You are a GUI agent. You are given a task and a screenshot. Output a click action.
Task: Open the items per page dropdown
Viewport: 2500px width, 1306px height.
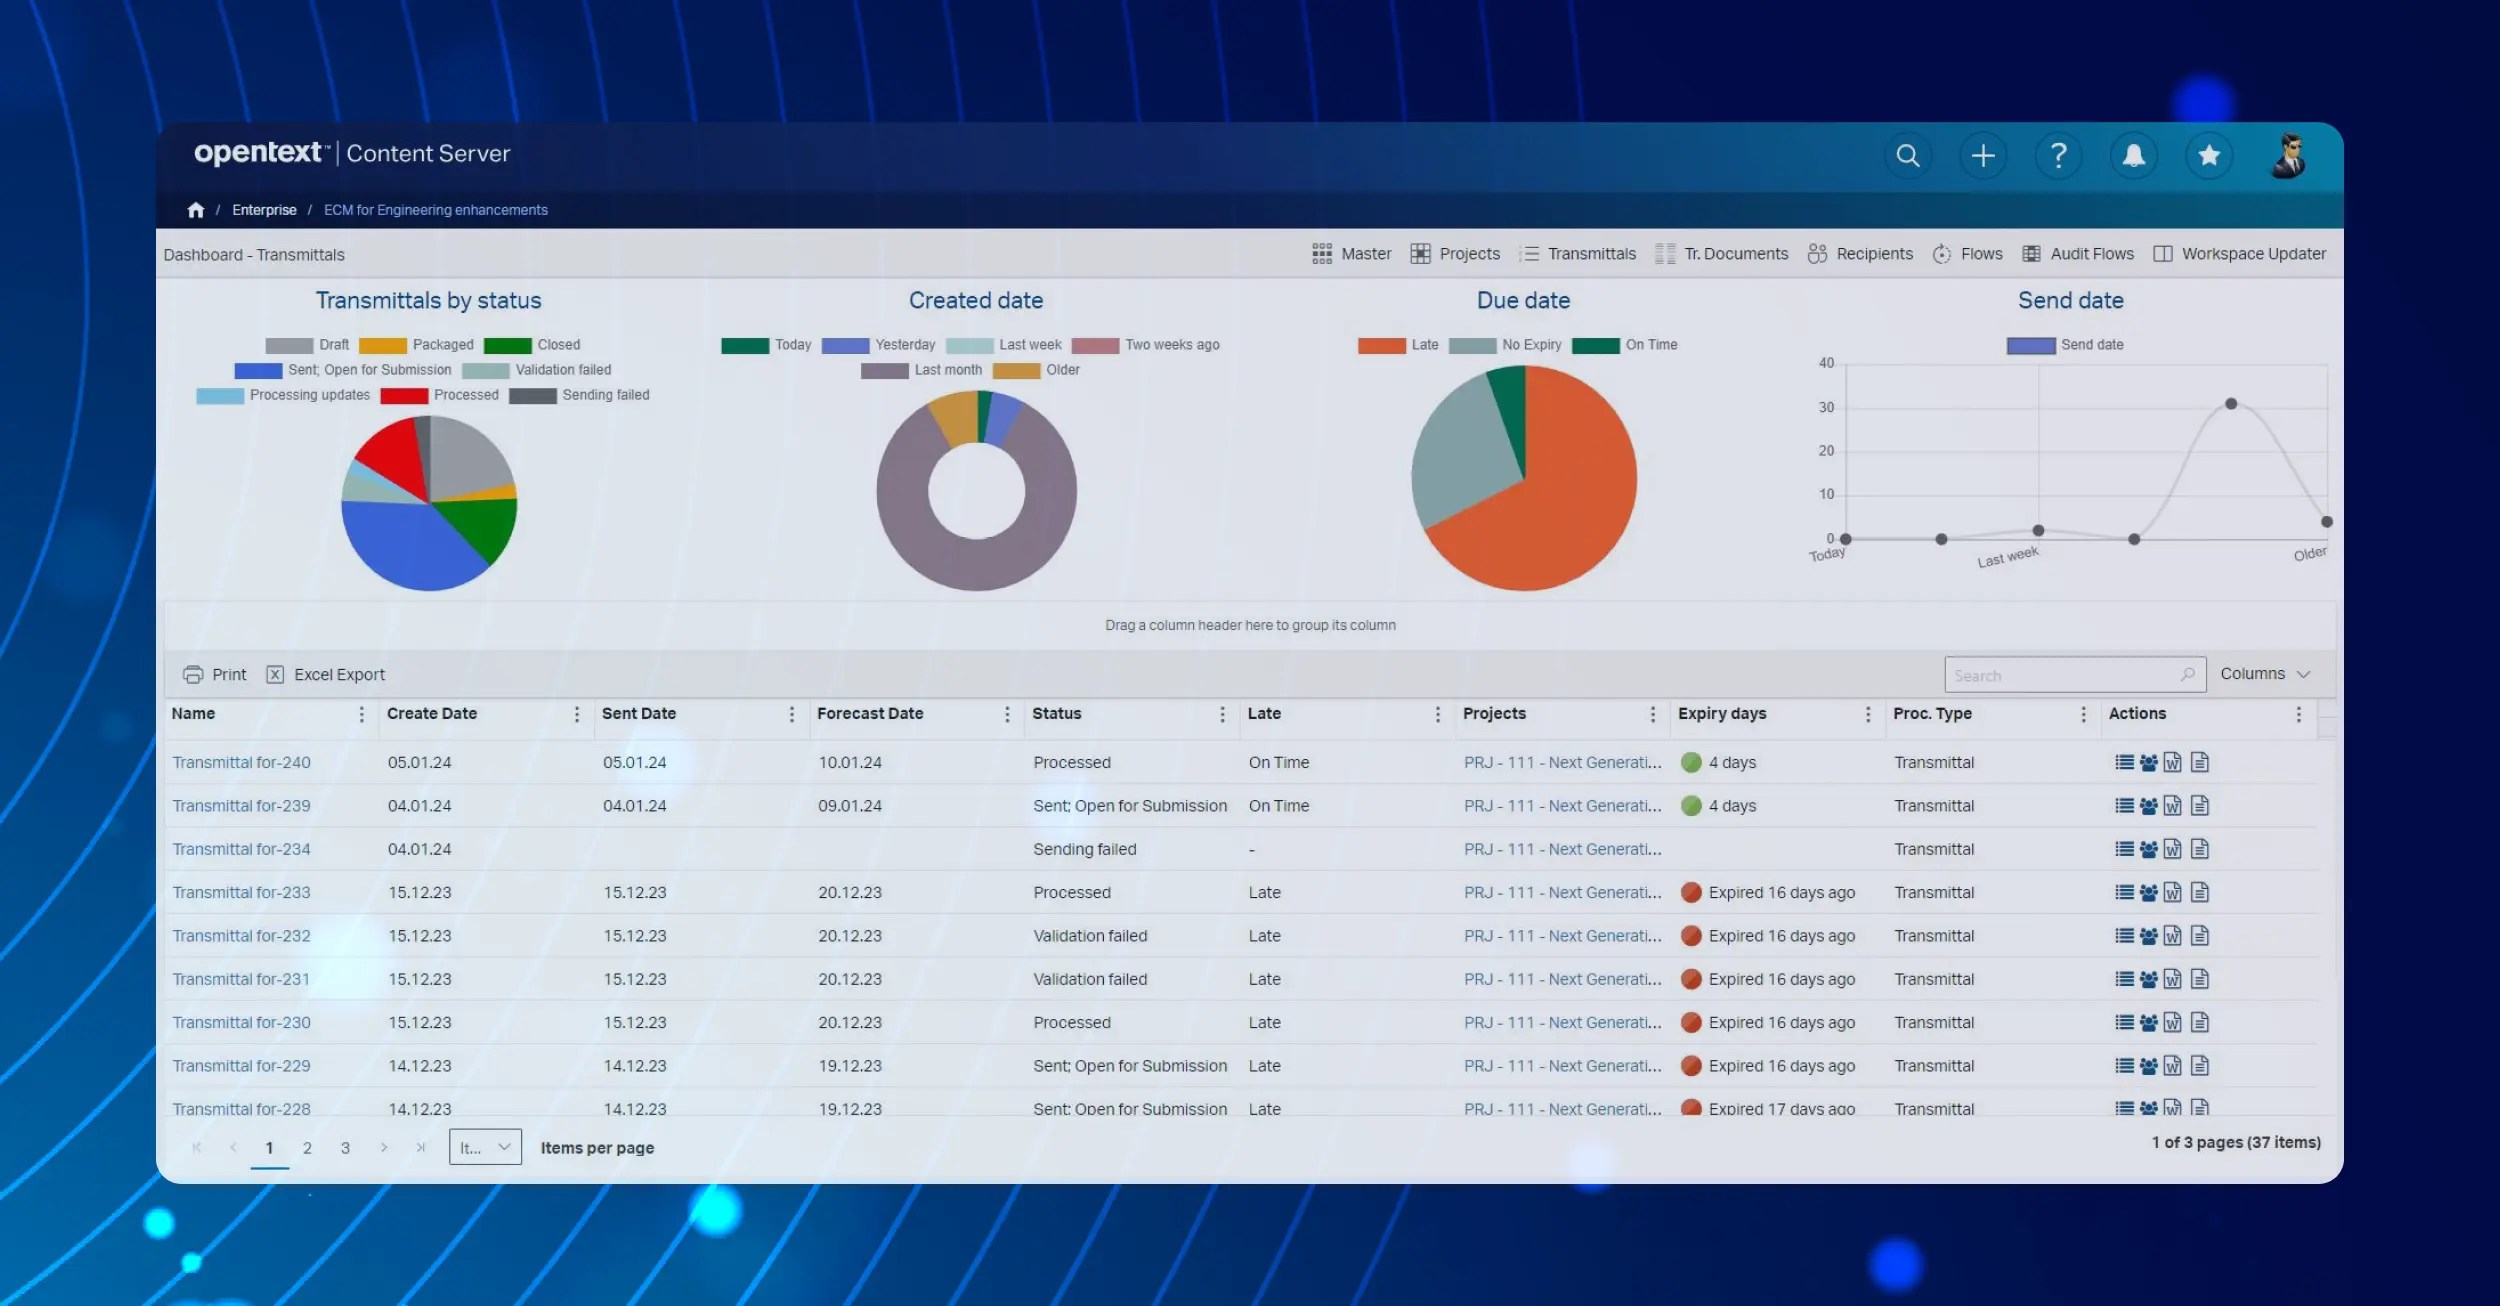(485, 1147)
